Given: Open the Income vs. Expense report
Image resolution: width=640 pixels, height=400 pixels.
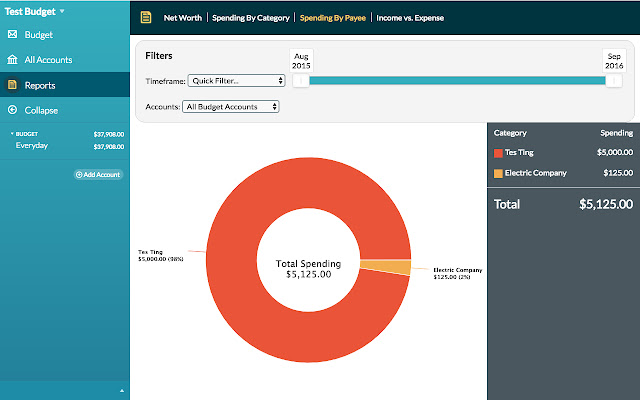Looking at the screenshot, I should (410, 18).
